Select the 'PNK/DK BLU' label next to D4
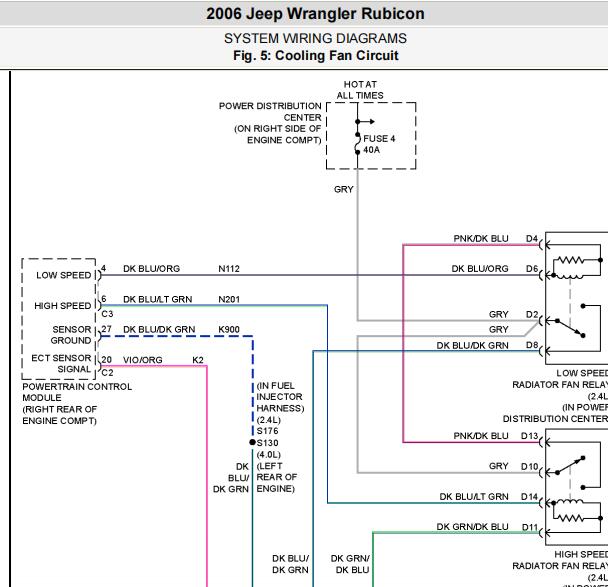 (x=480, y=238)
